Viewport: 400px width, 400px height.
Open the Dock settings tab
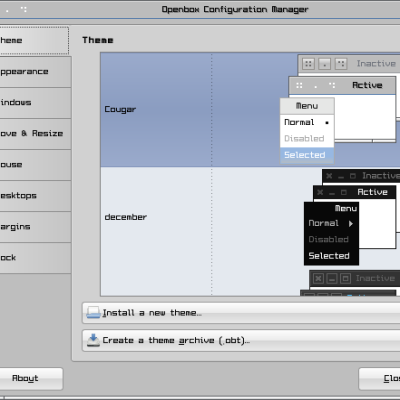coord(35,258)
